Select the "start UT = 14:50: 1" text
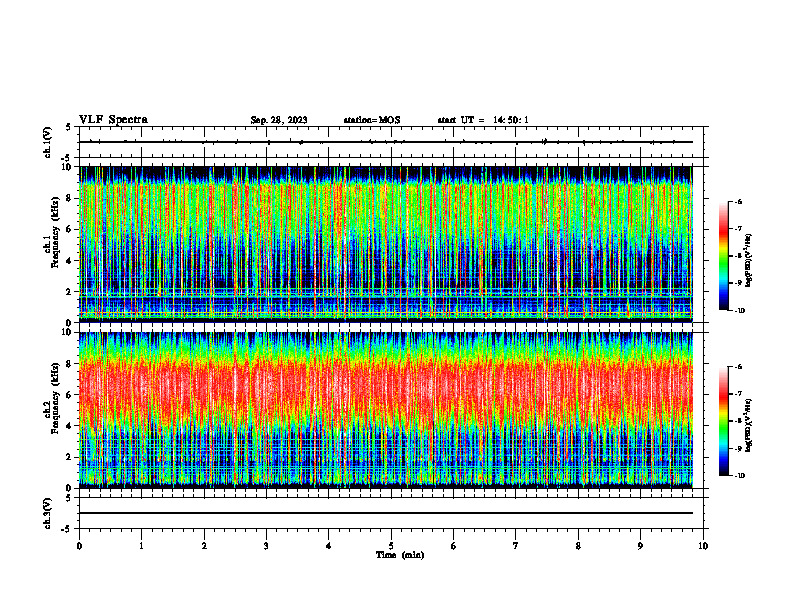The height and width of the screenshot is (612, 792). click(x=483, y=120)
